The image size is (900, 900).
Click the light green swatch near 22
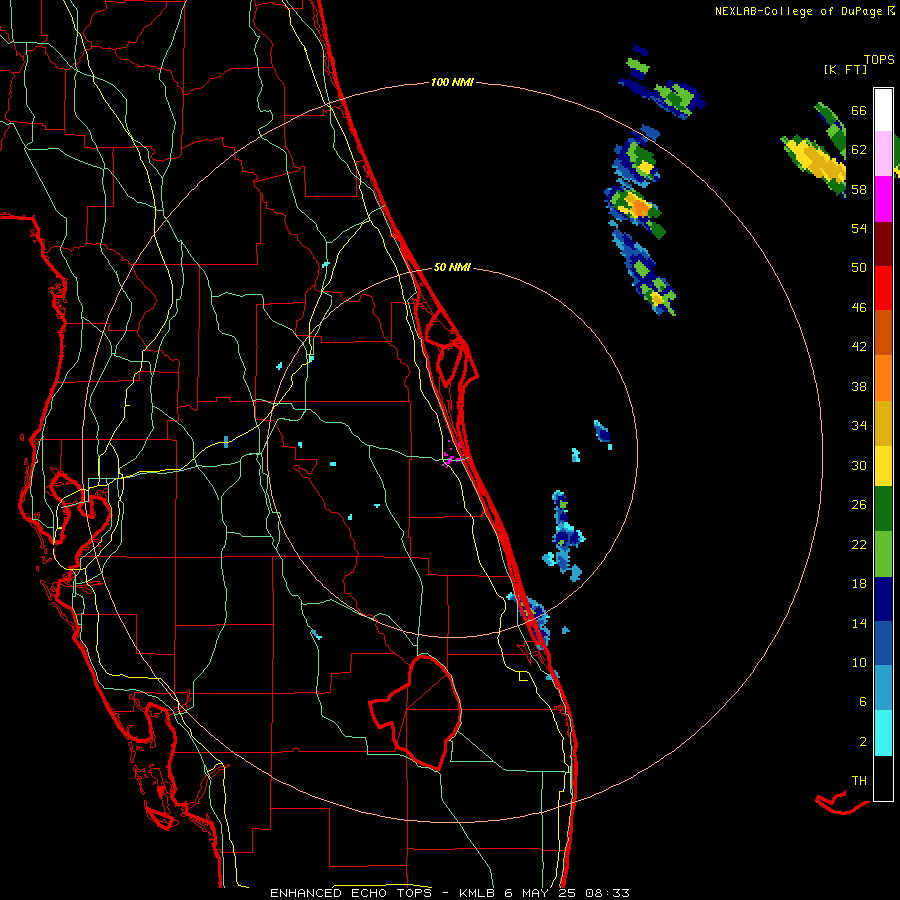click(883, 554)
